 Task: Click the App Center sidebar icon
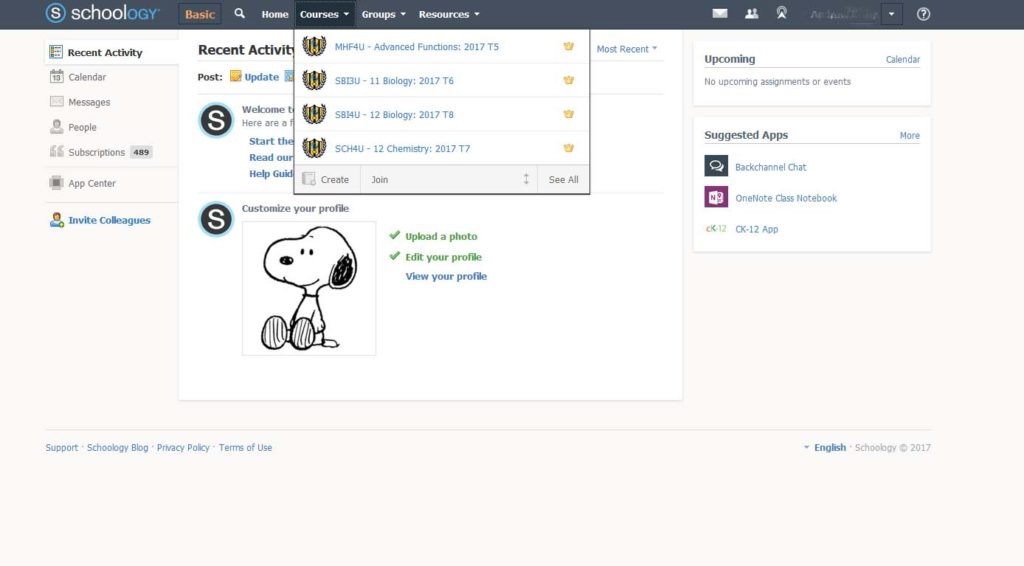[57, 183]
